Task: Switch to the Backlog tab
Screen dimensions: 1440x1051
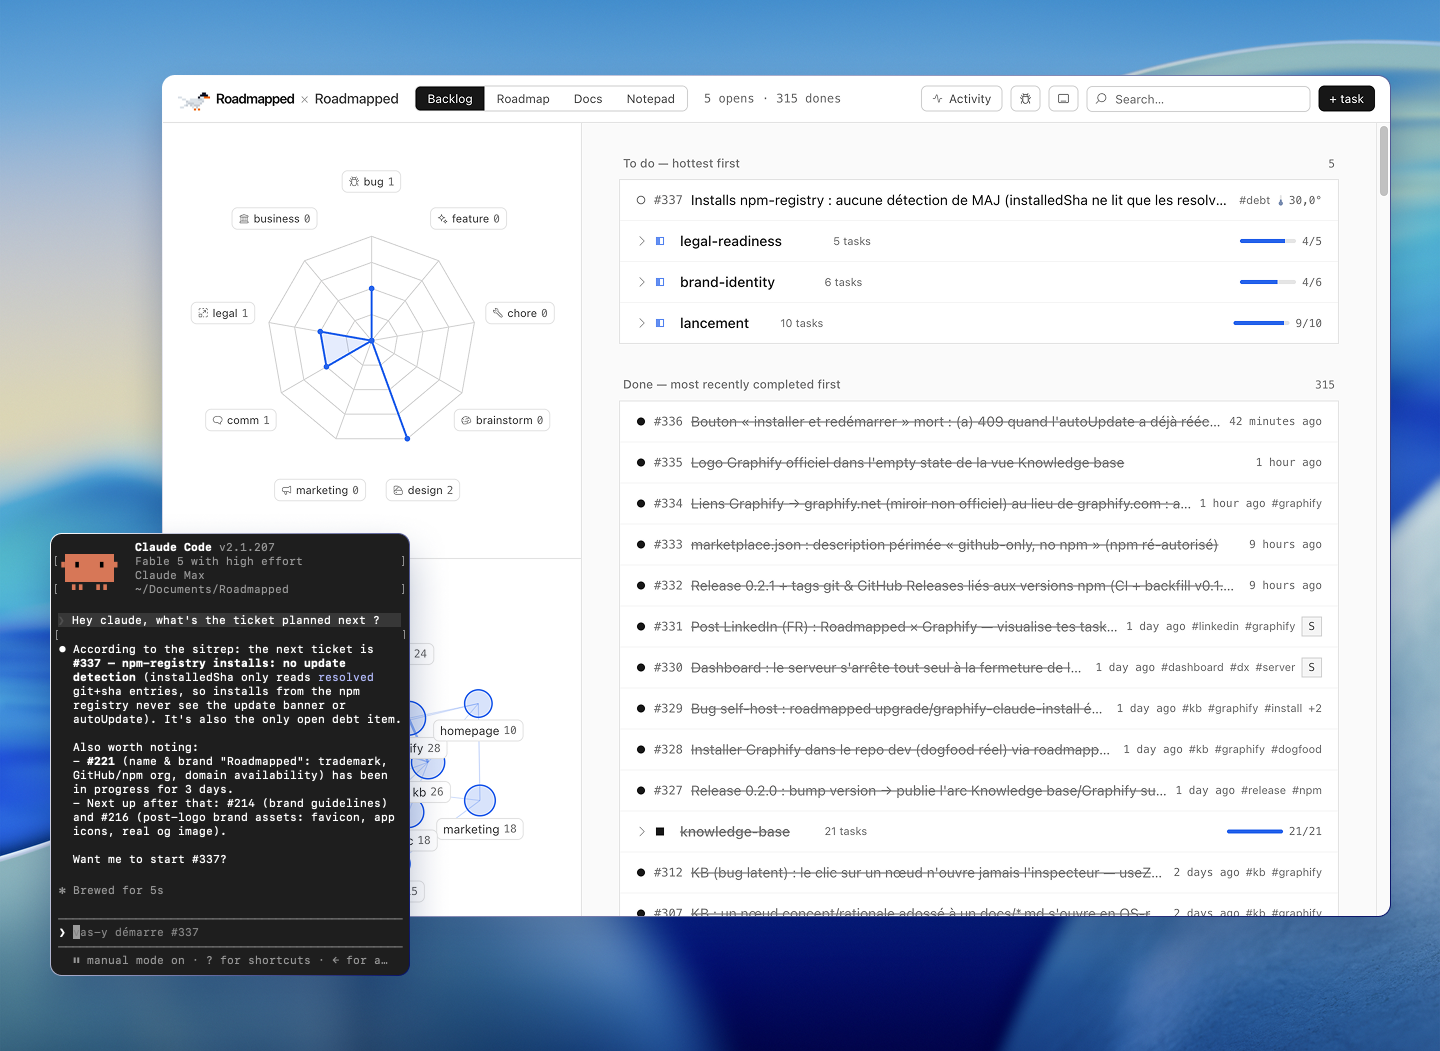Action: 450,99
